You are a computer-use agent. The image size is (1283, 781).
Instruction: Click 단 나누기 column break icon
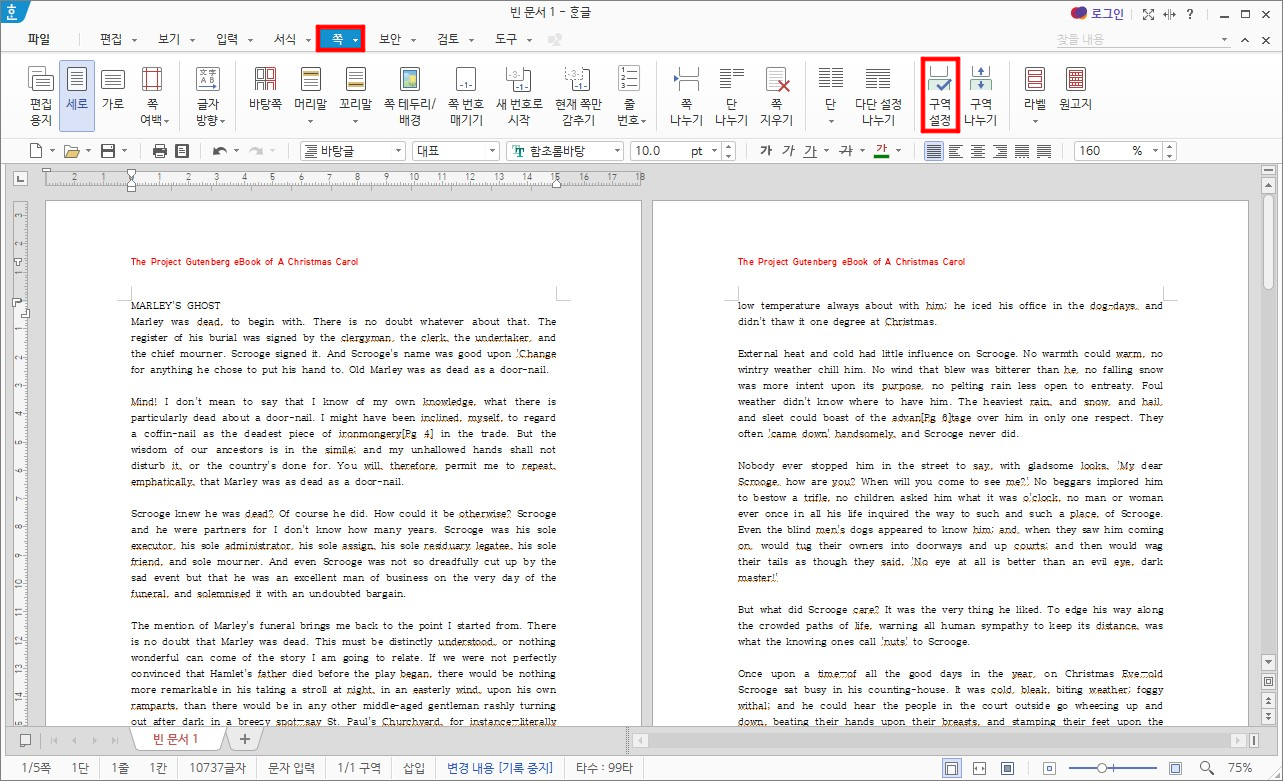coord(731,95)
